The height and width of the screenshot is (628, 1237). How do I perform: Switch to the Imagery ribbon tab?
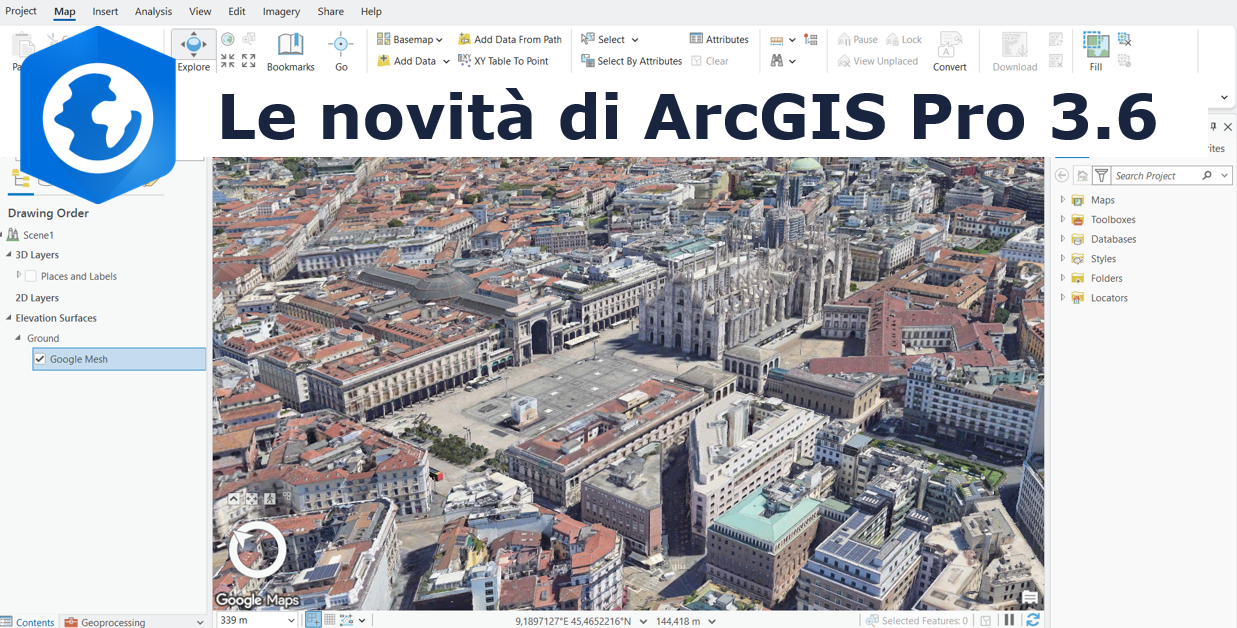pyautogui.click(x=281, y=11)
